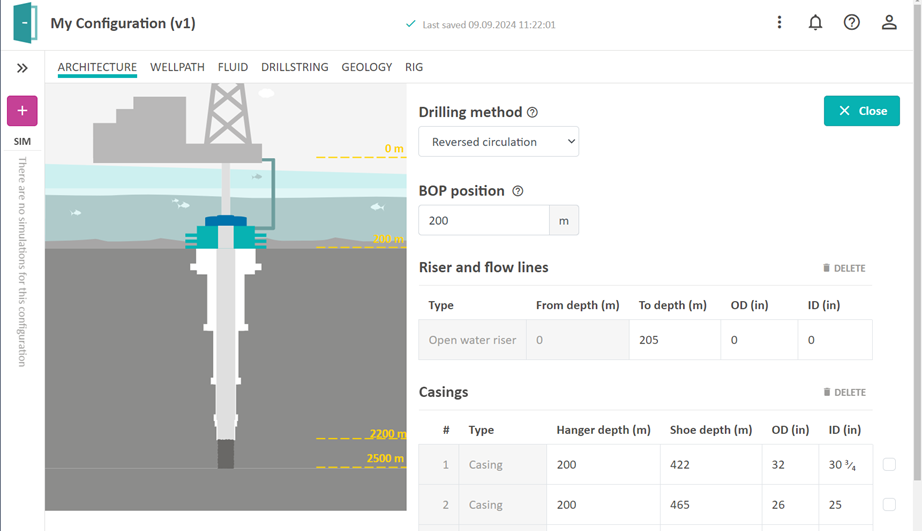Open the user account profile icon
Image resolution: width=922 pixels, height=531 pixels.
(x=888, y=22)
